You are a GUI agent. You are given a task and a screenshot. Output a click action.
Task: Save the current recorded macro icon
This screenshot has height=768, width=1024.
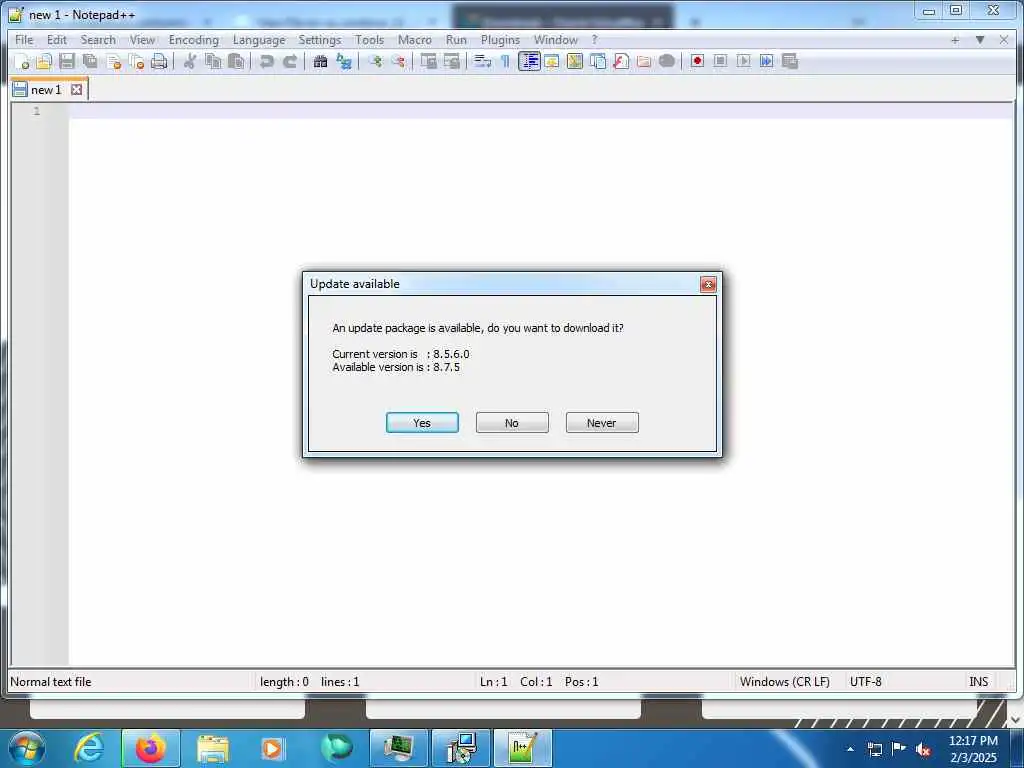click(790, 61)
